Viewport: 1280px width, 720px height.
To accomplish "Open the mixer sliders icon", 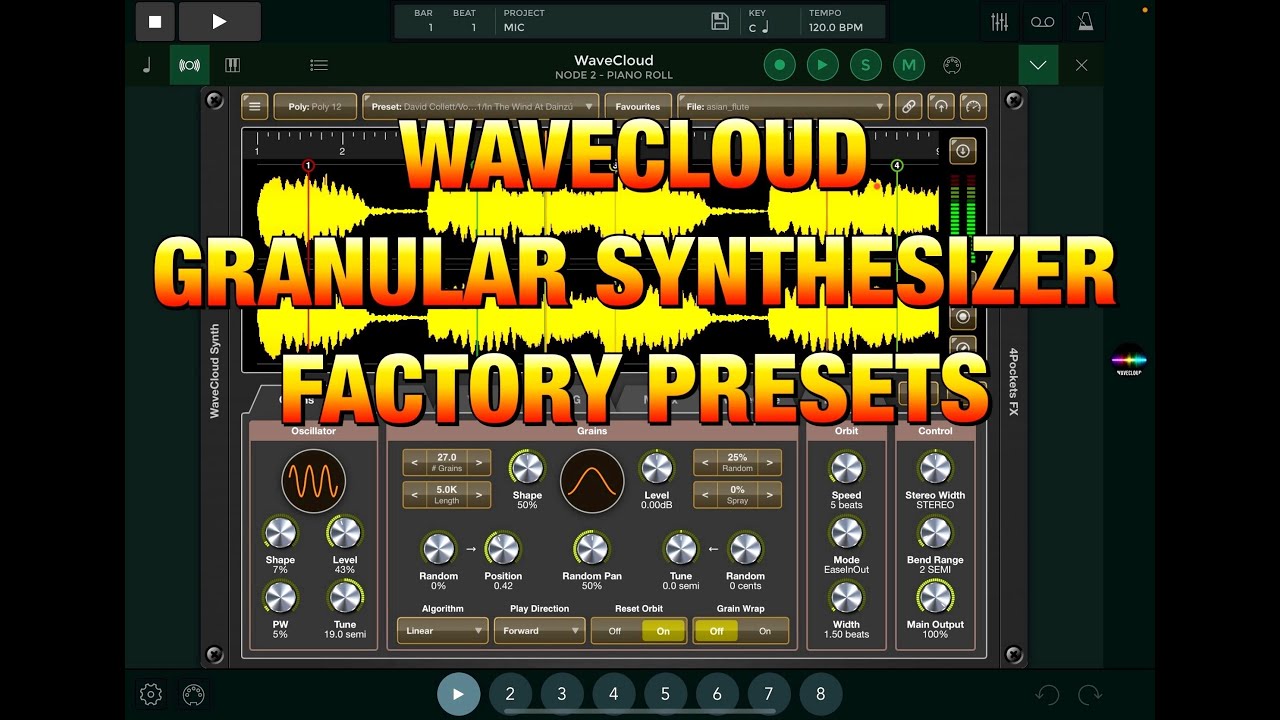I will point(999,22).
